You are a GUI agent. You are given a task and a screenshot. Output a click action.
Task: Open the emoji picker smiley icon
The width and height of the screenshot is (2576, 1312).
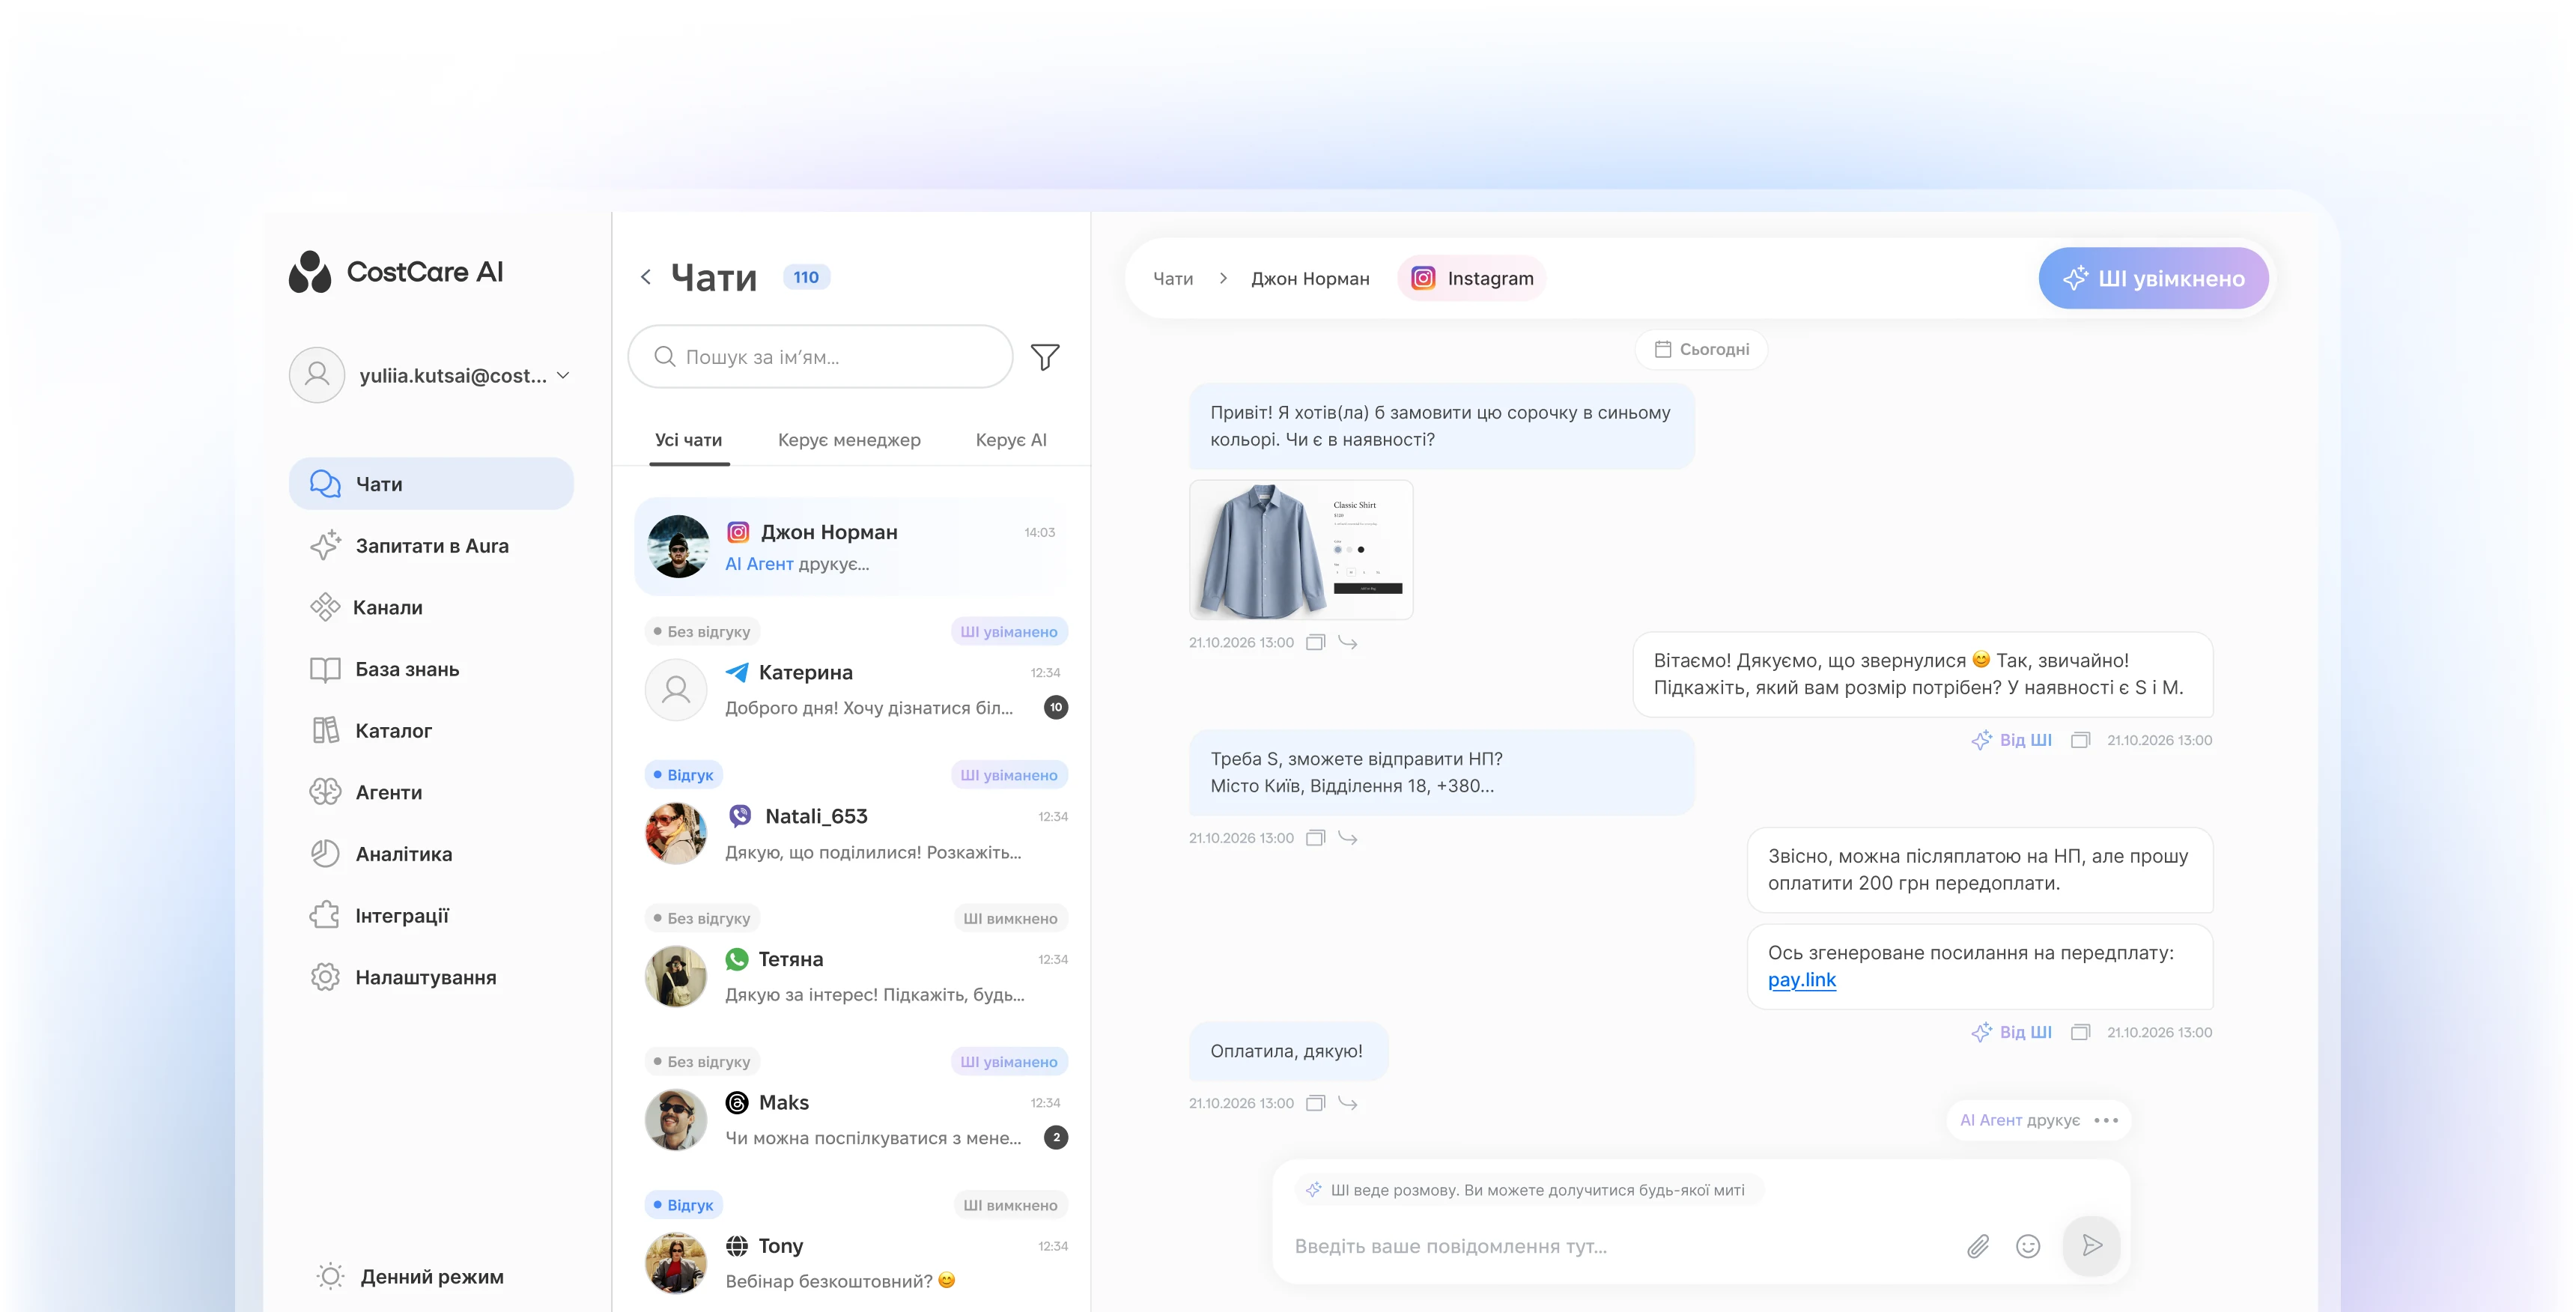click(x=2028, y=1246)
